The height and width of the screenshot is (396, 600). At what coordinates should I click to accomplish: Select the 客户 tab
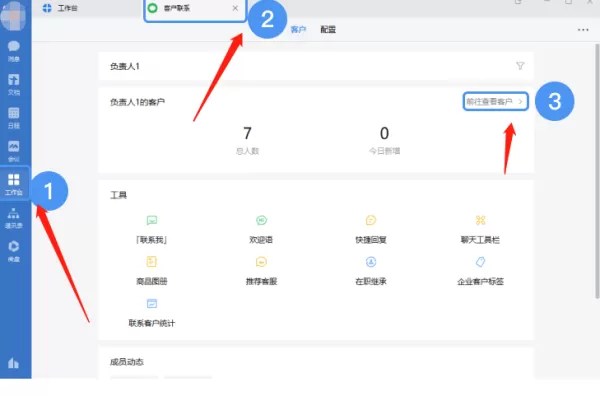tap(298, 29)
